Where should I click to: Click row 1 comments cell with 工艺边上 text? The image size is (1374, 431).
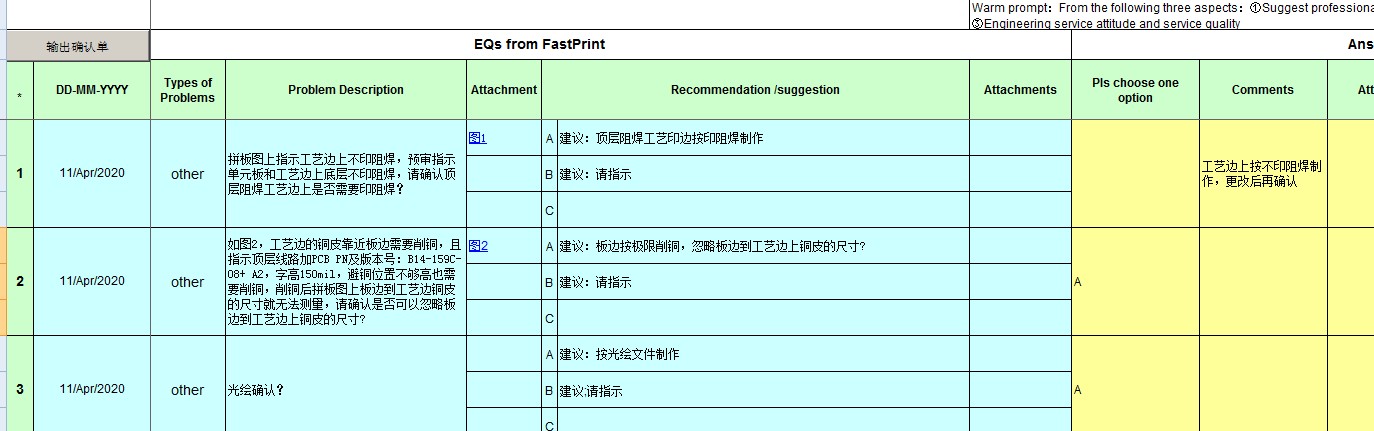[1263, 174]
